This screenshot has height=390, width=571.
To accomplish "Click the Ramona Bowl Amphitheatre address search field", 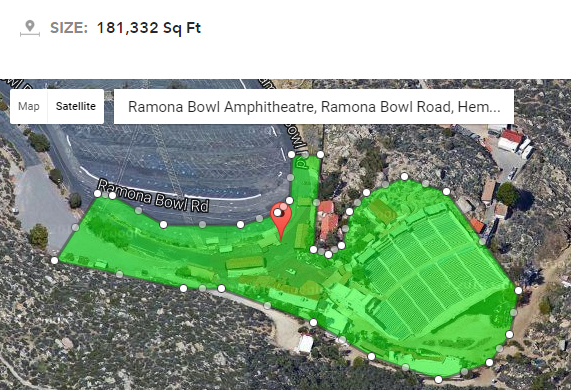I will coord(314,107).
